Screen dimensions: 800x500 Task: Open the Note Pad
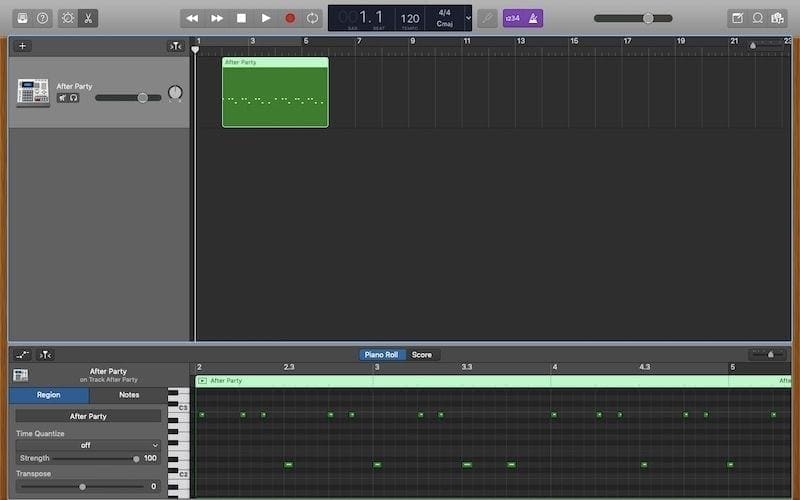(x=737, y=18)
